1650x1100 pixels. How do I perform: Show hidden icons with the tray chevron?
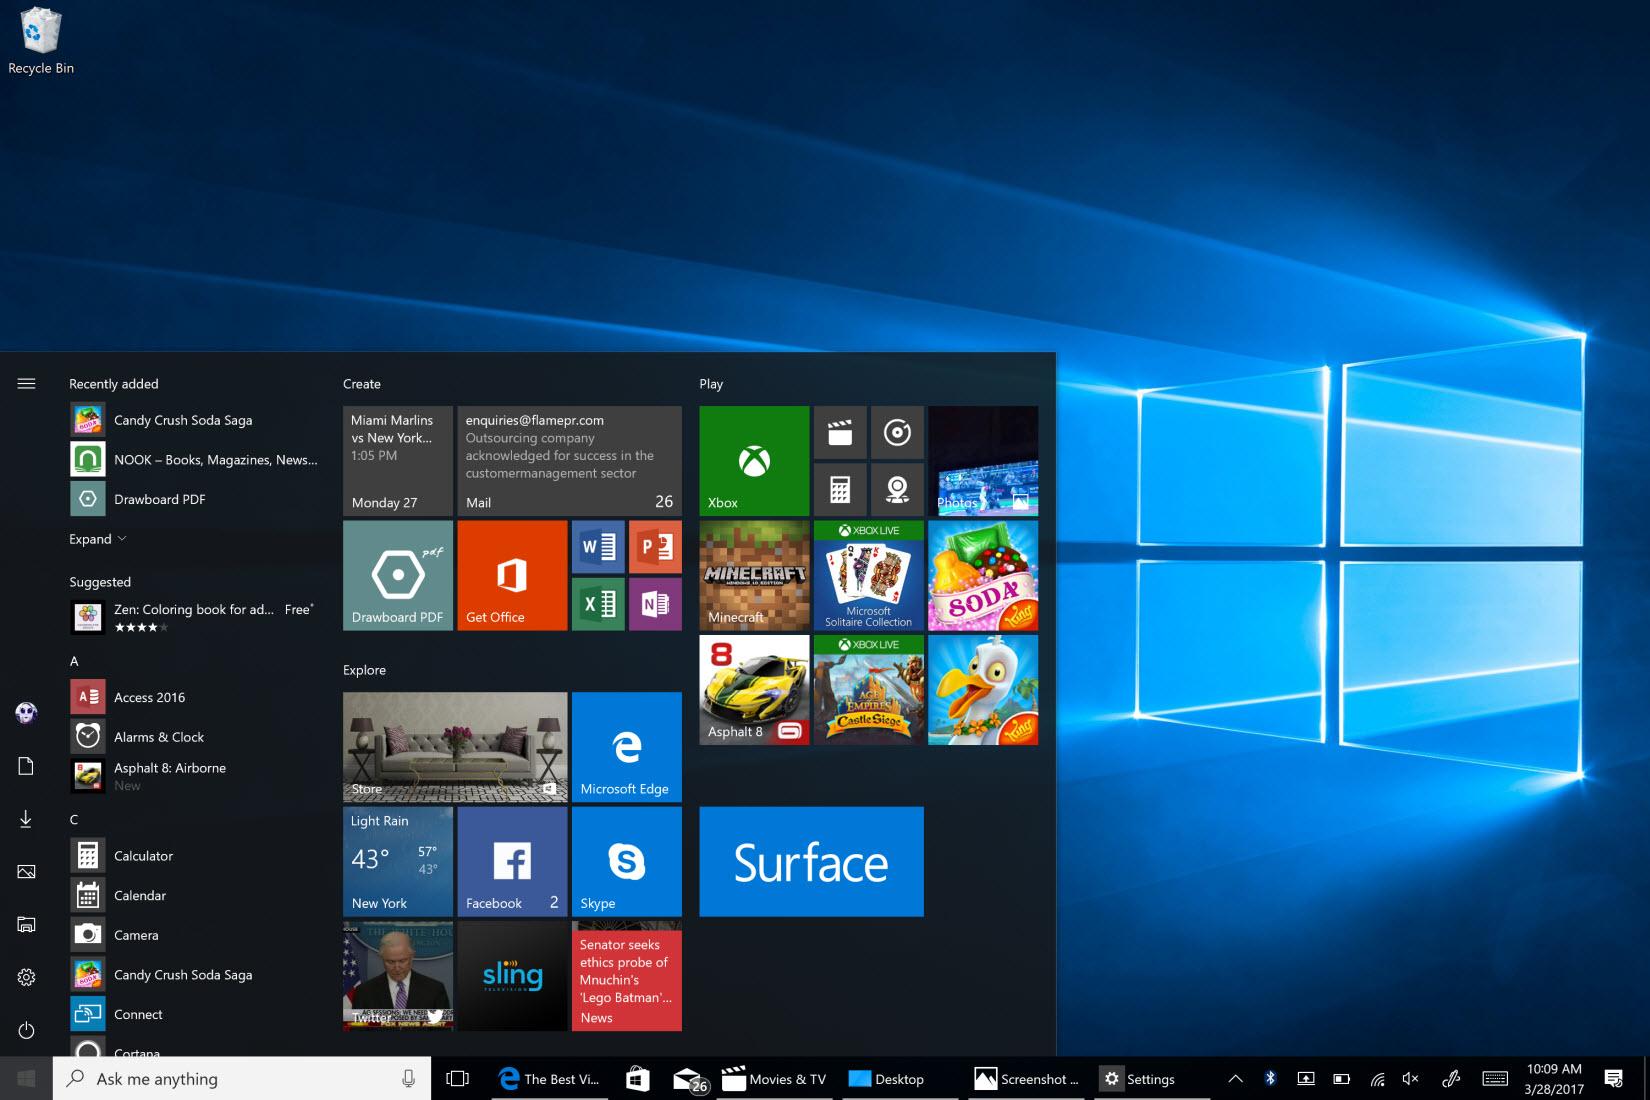pyautogui.click(x=1237, y=1078)
